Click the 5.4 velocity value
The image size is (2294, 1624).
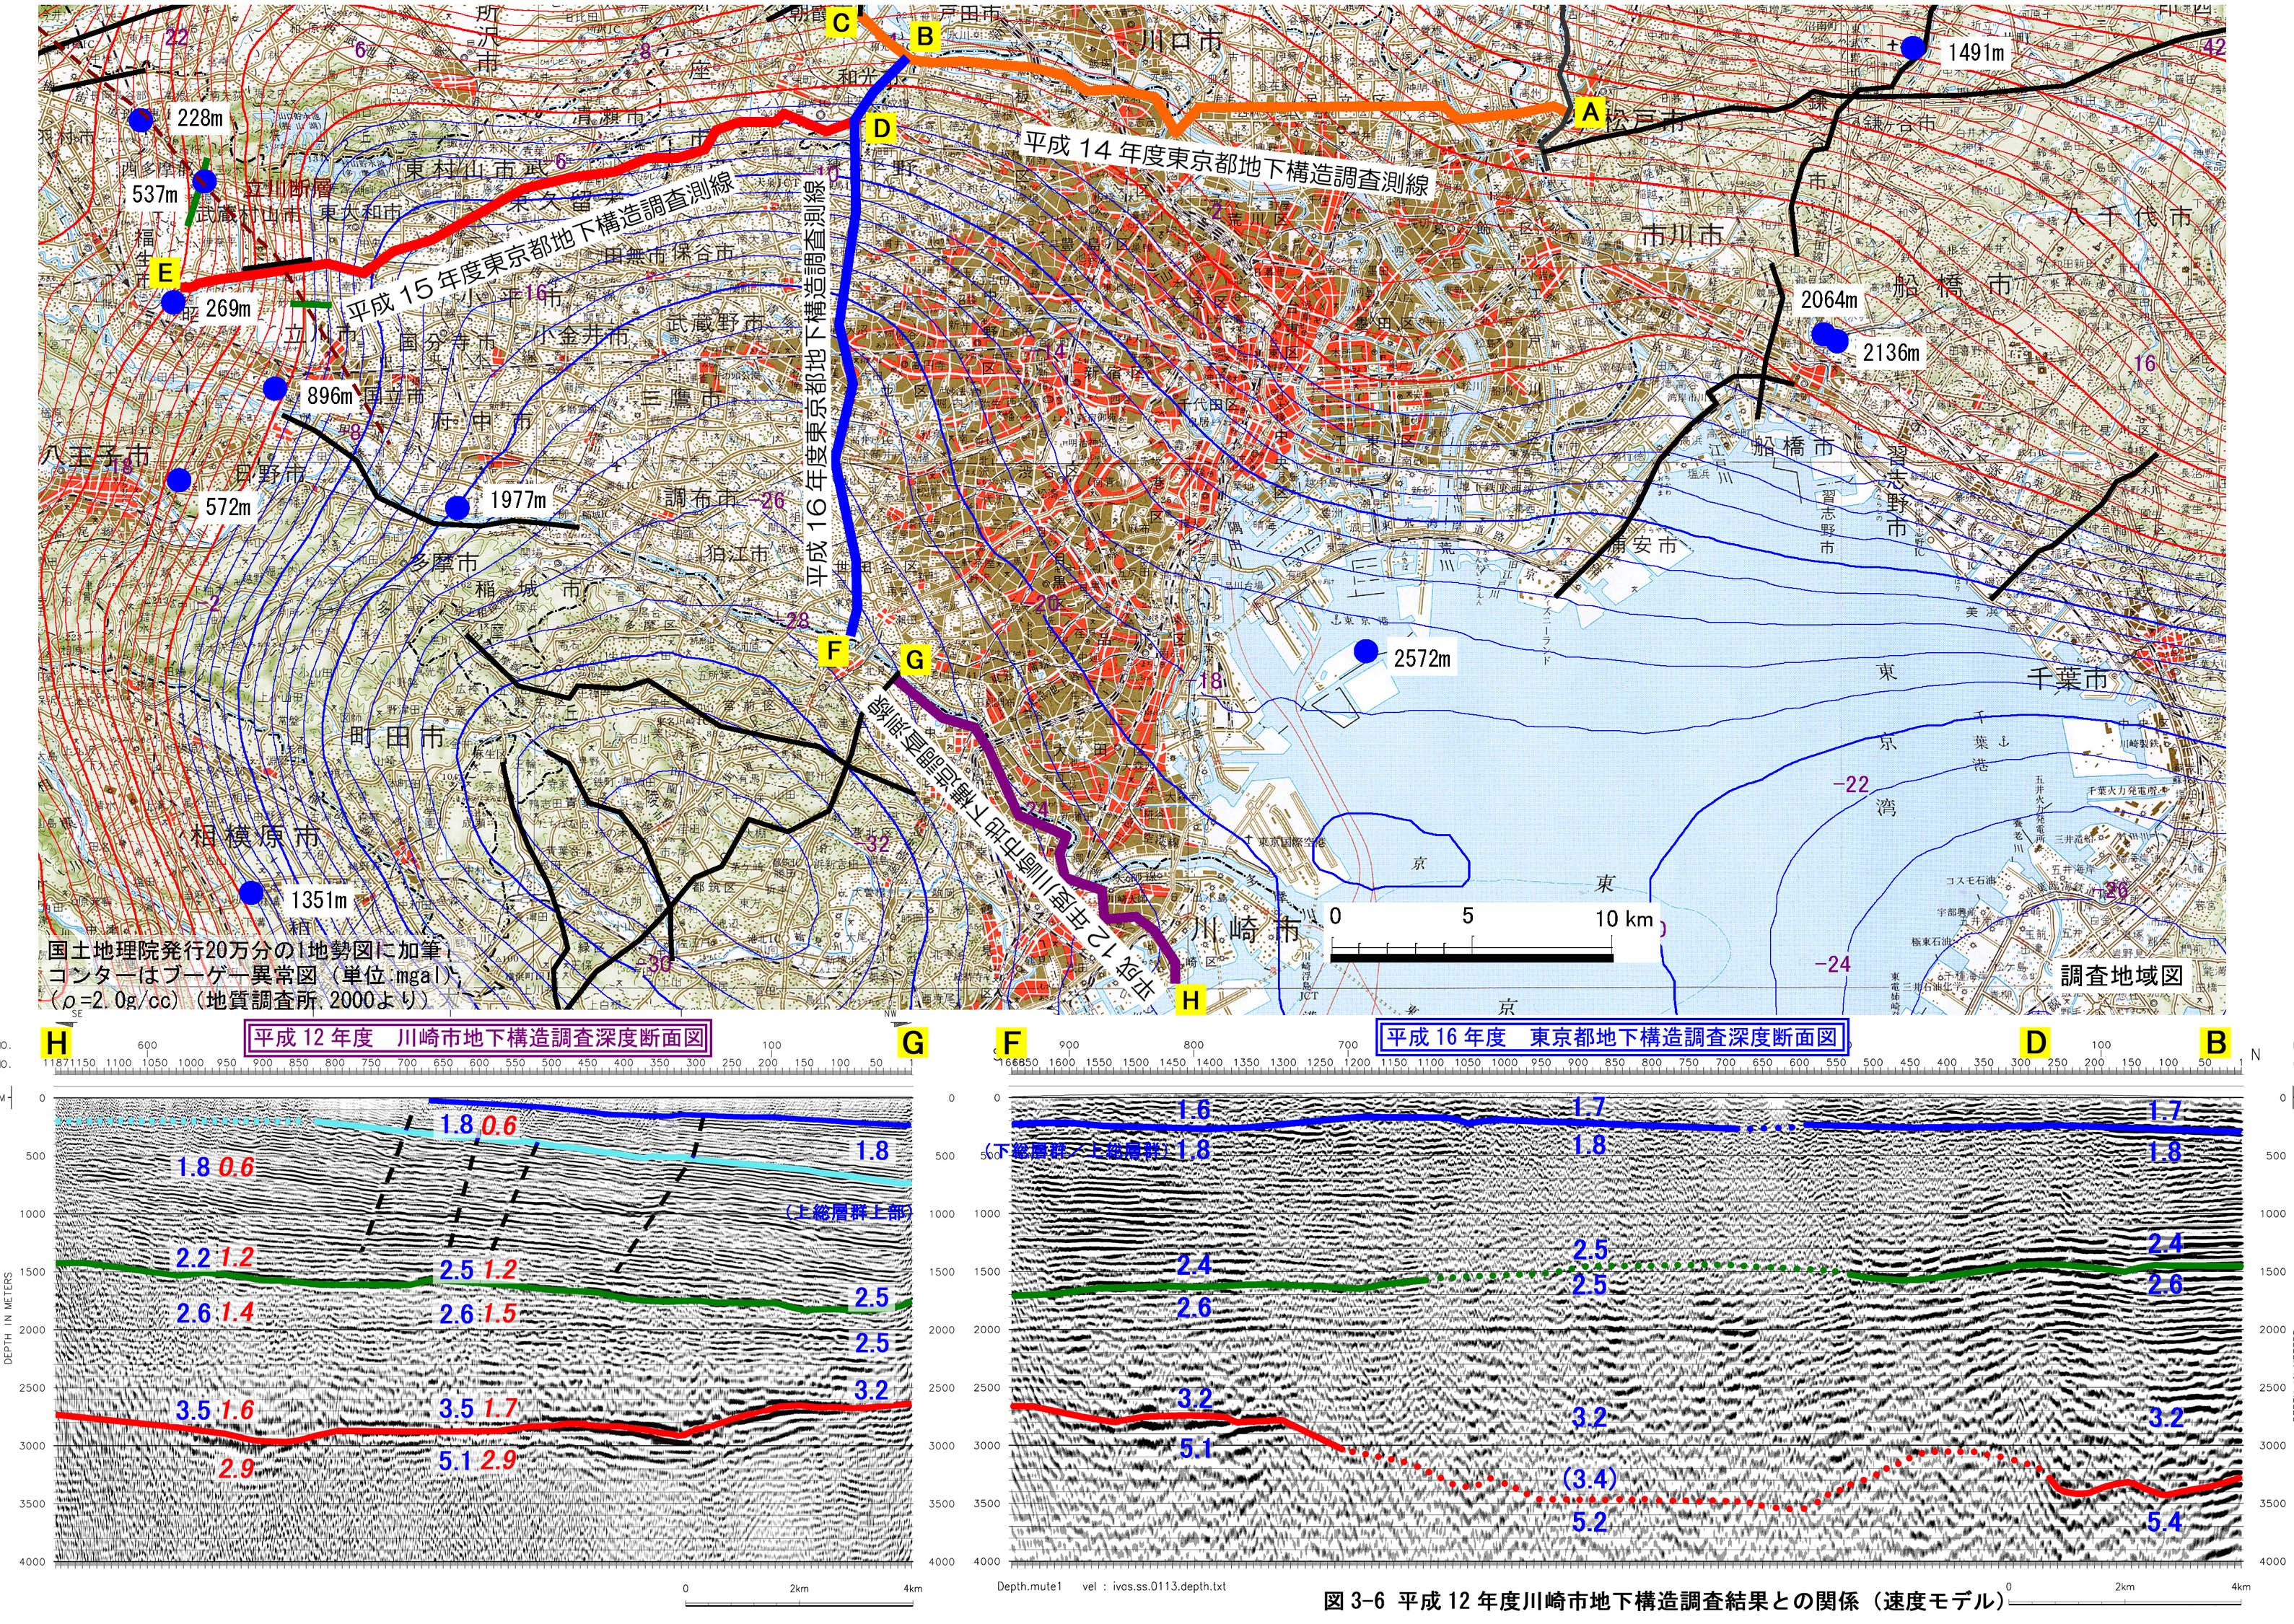[x=2164, y=1522]
